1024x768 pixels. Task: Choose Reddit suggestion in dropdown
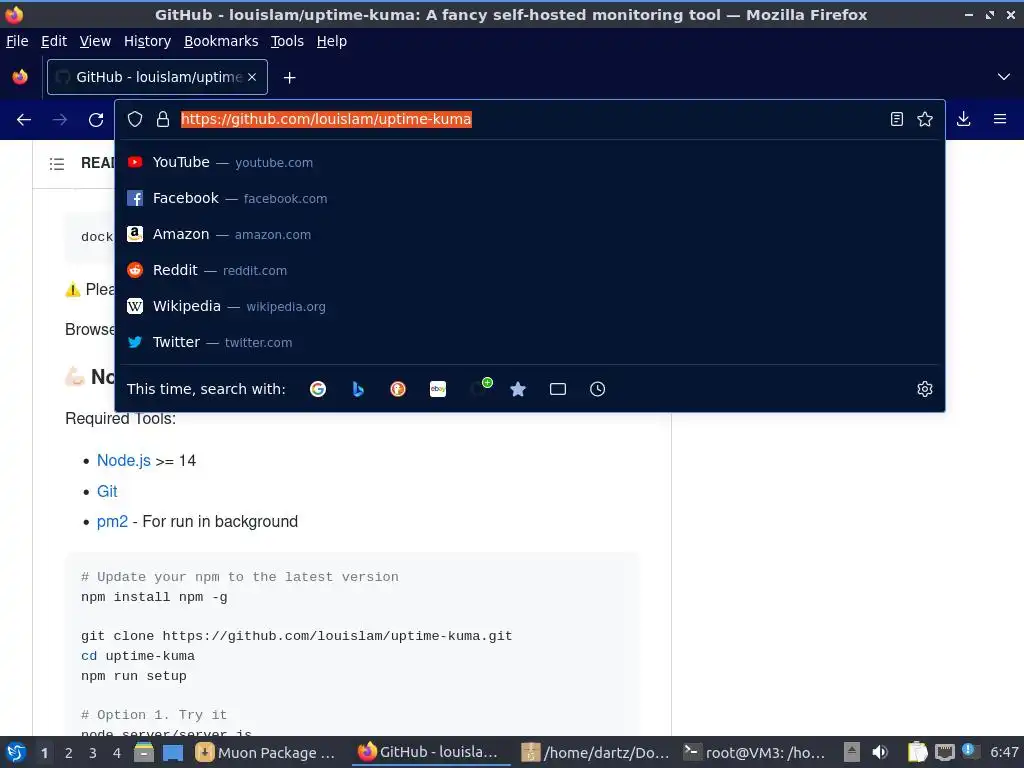coord(530,270)
